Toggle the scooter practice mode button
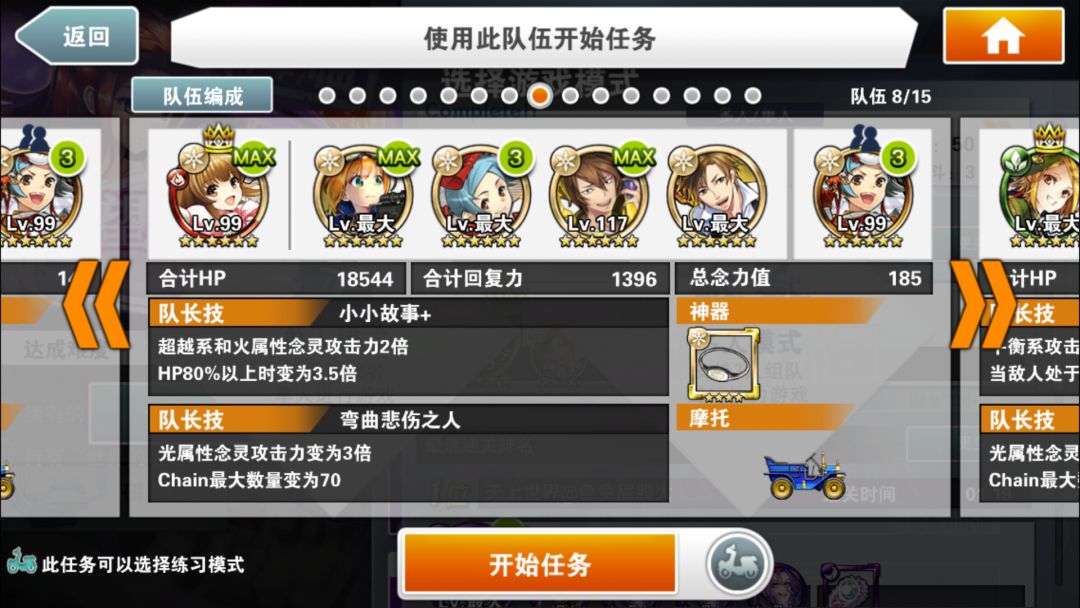 click(x=737, y=565)
